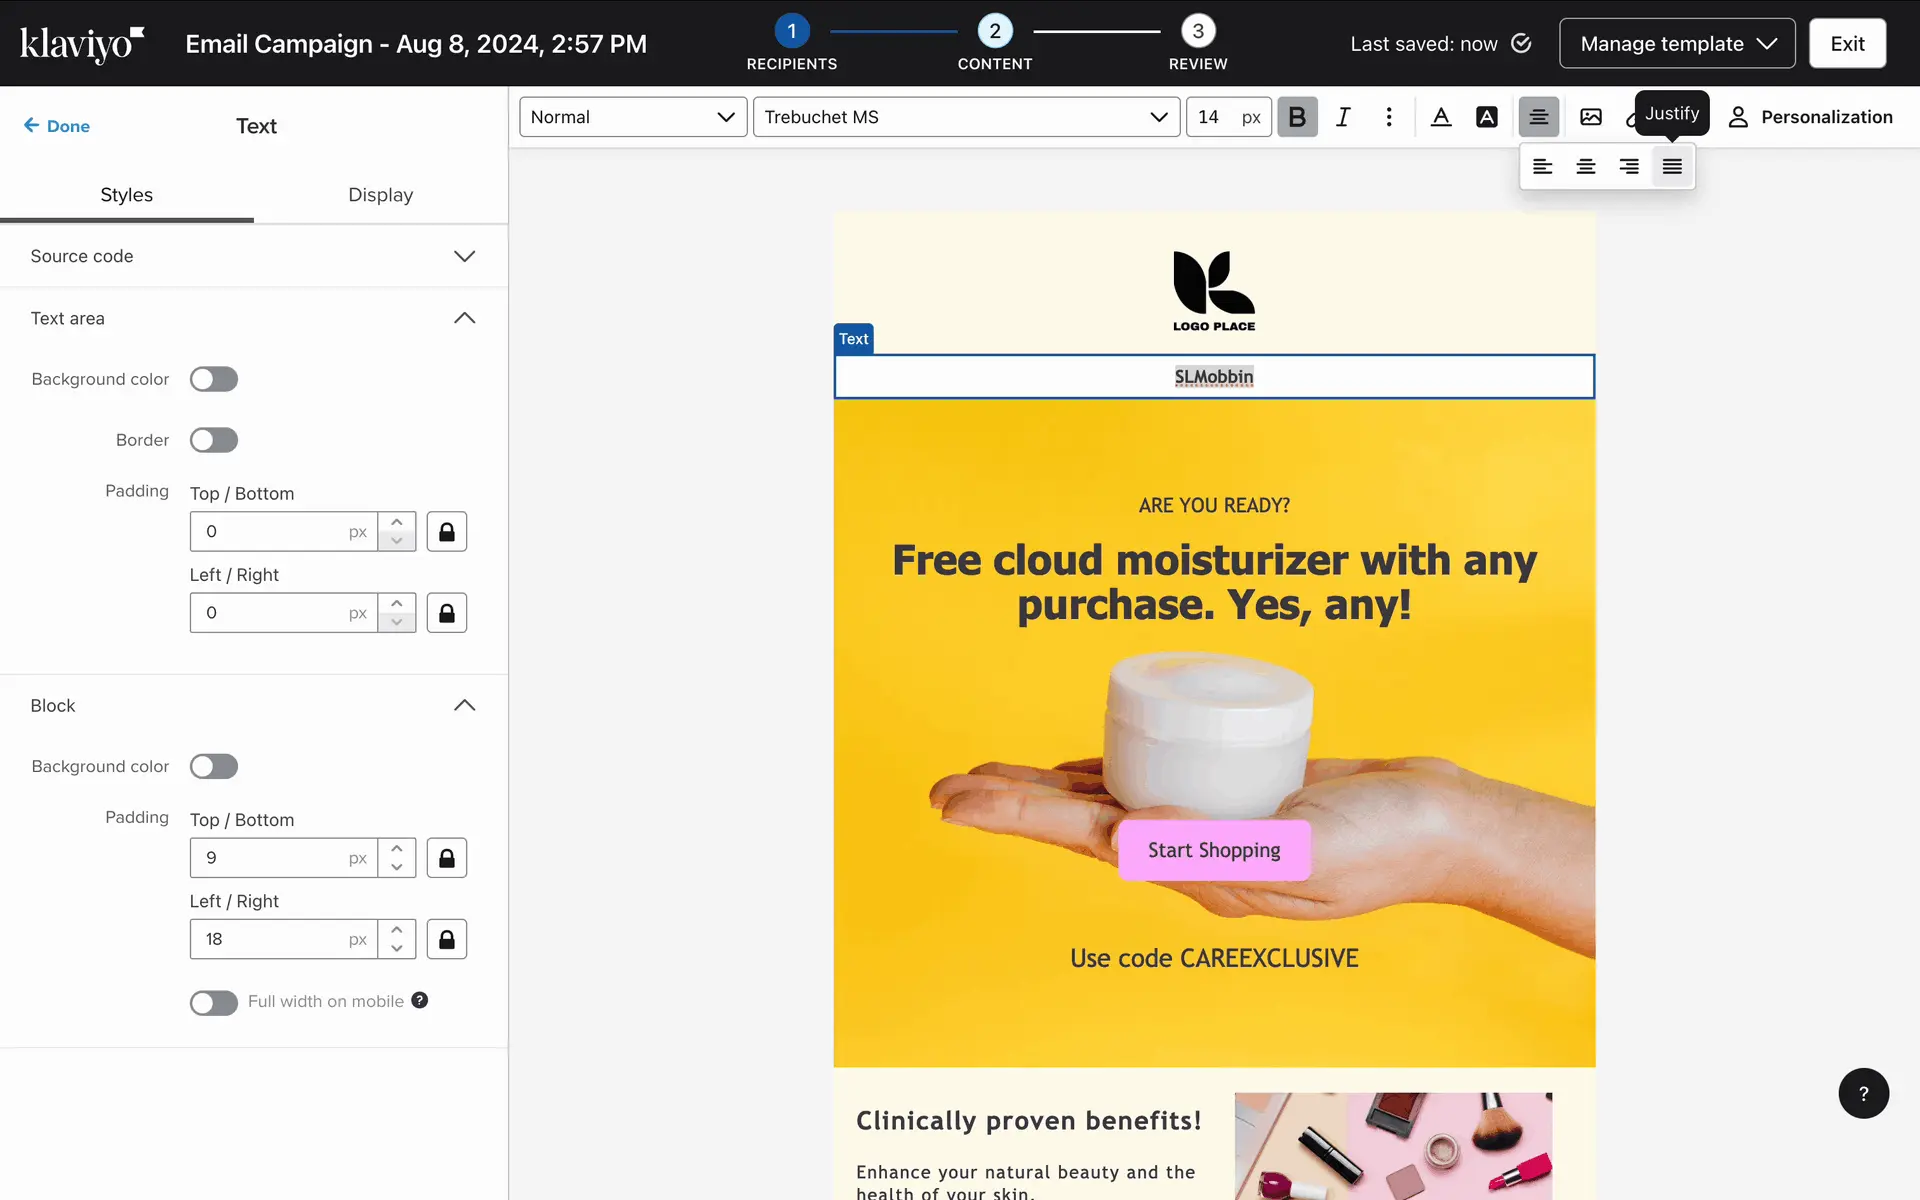Enable Text area background color toggle
Screen dimensions: 1920x1200
(x=214, y=379)
